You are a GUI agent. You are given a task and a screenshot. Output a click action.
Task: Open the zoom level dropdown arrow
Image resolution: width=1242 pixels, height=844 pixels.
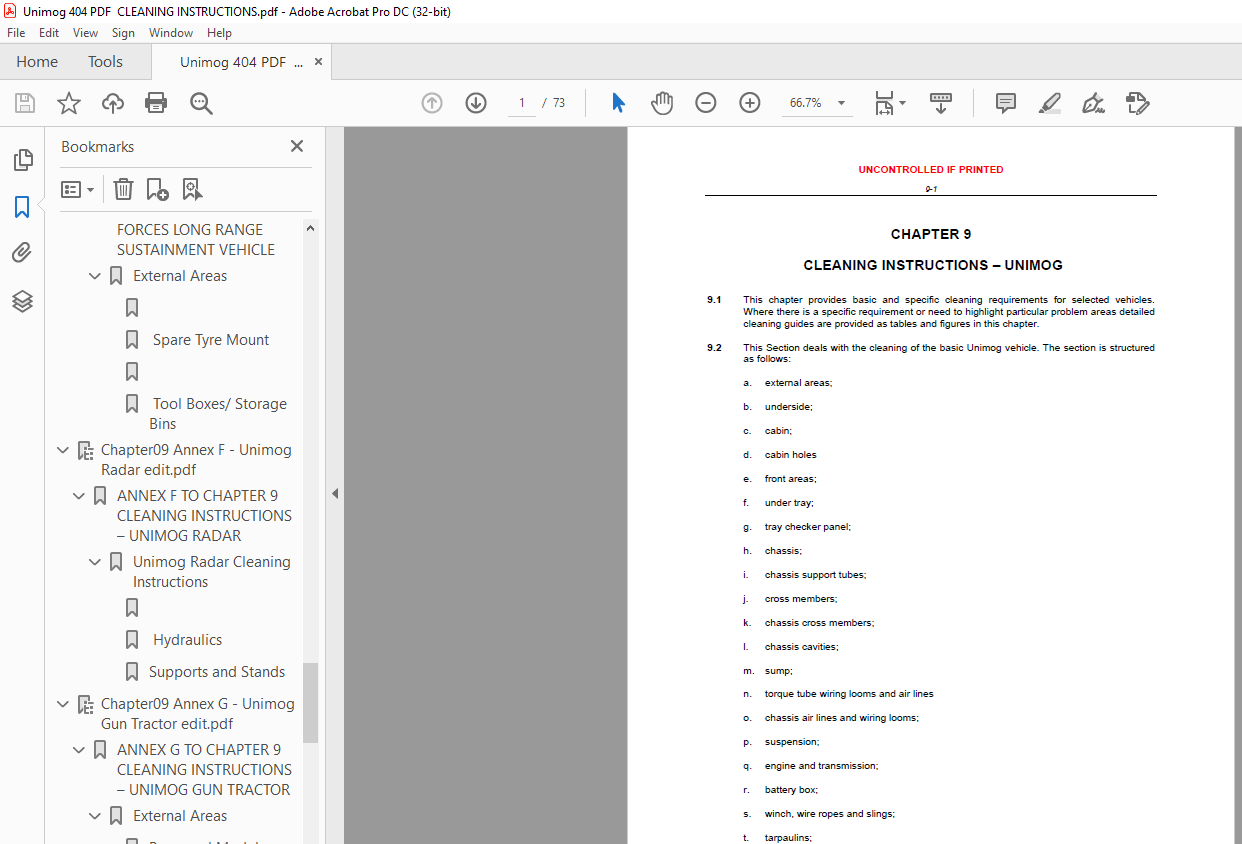[841, 103]
